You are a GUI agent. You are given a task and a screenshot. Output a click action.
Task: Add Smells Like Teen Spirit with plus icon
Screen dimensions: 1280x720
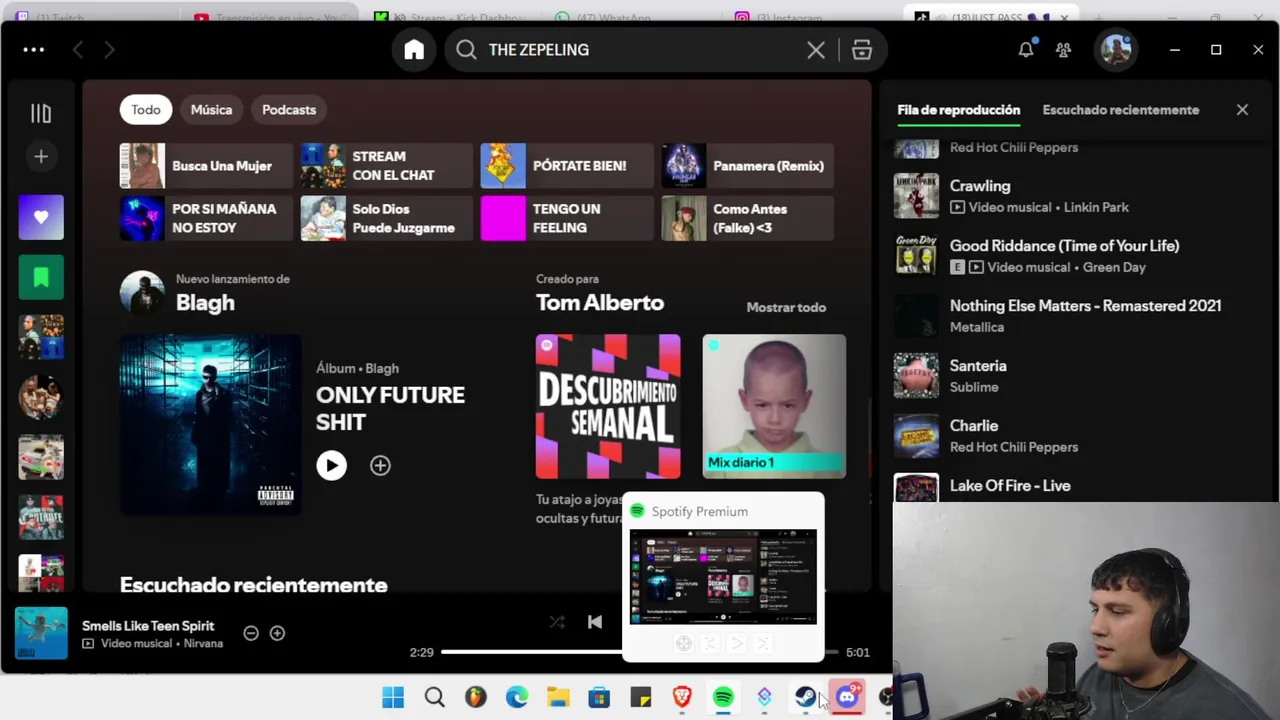click(277, 633)
